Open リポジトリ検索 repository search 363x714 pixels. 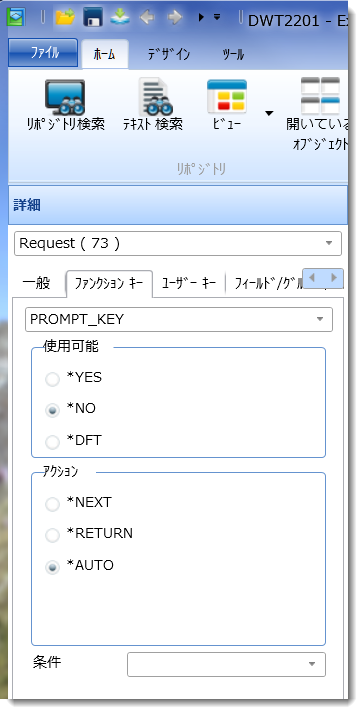tap(65, 105)
